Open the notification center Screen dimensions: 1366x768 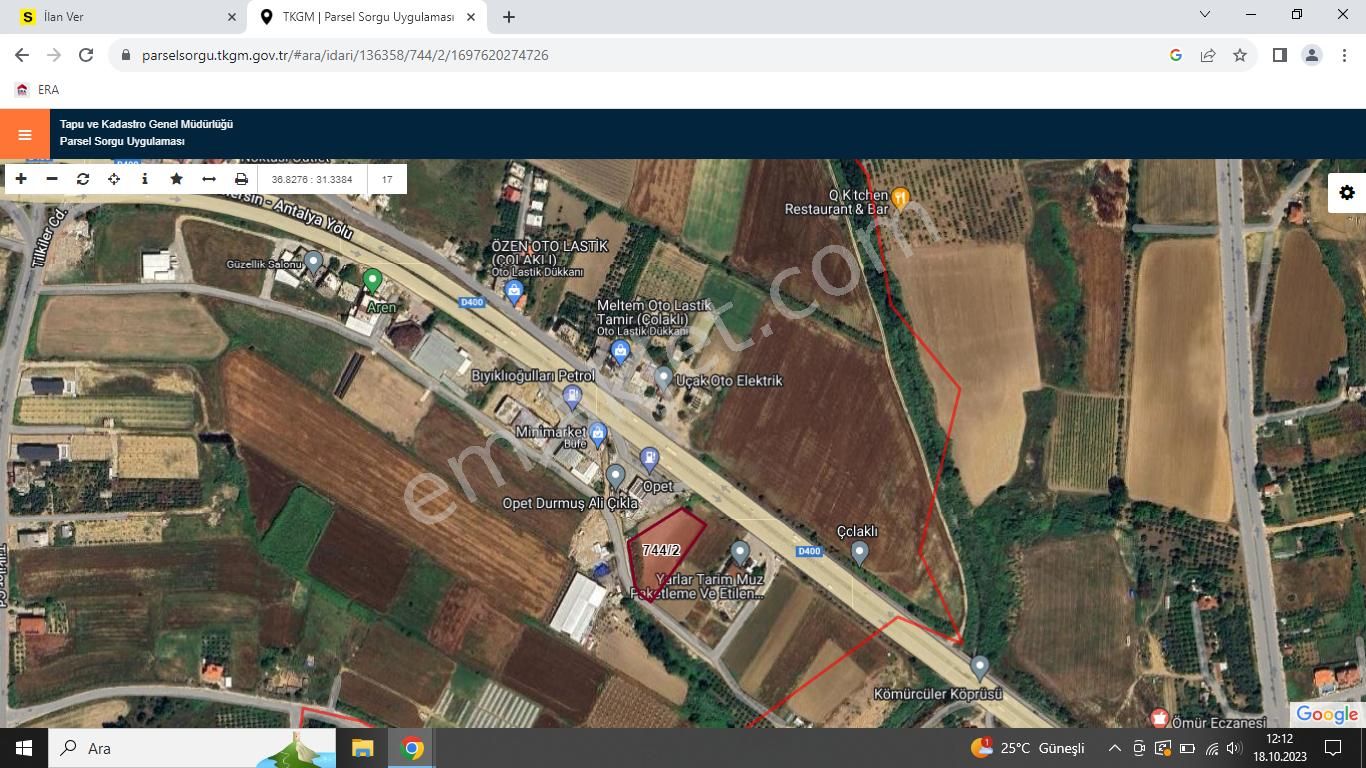pos(1333,748)
